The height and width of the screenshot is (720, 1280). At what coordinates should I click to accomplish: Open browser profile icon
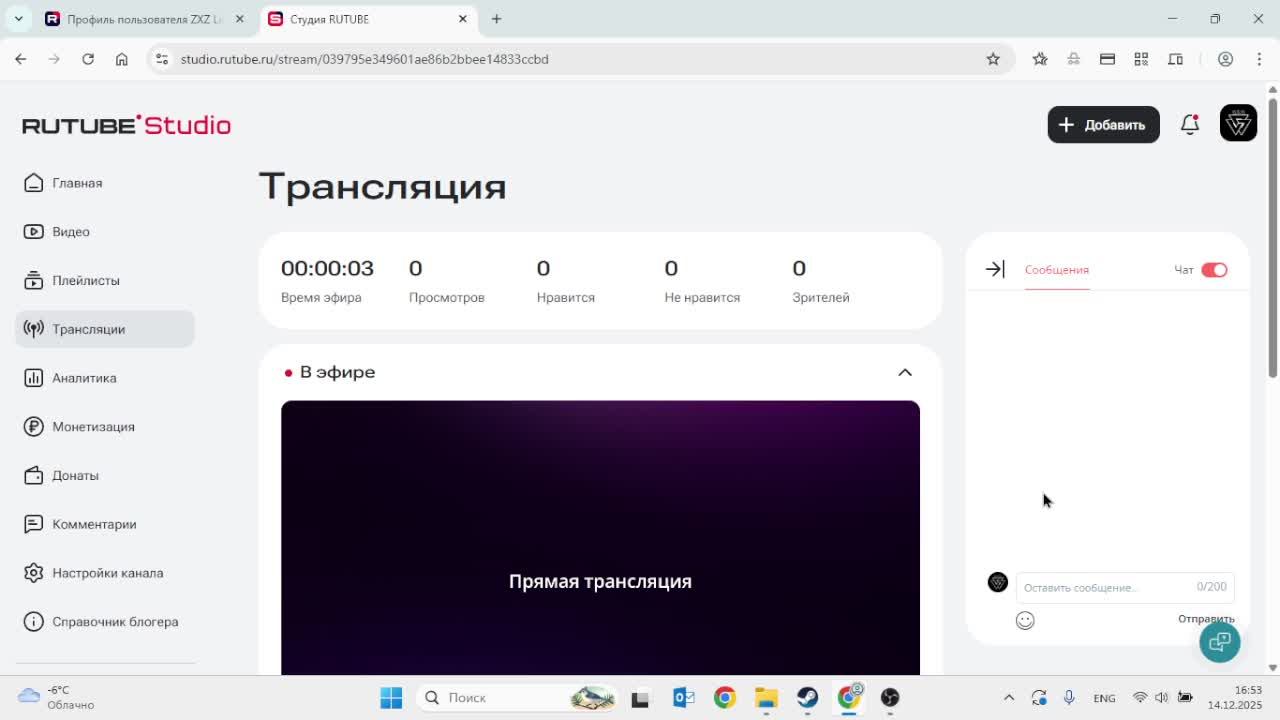point(1225,59)
